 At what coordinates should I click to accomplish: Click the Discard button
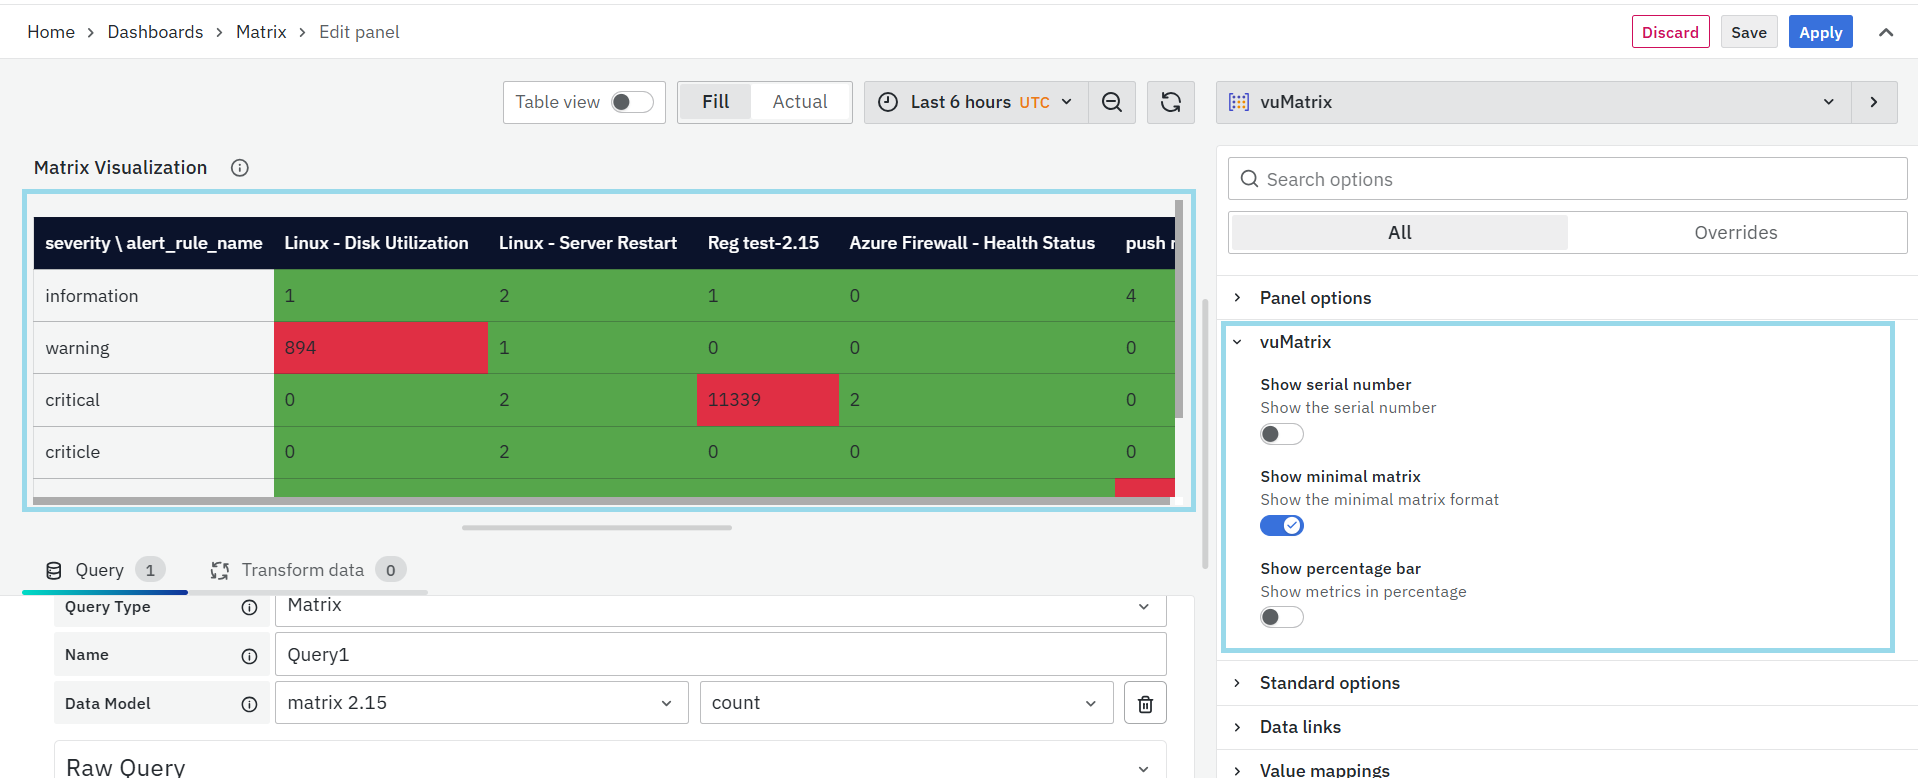tap(1669, 32)
